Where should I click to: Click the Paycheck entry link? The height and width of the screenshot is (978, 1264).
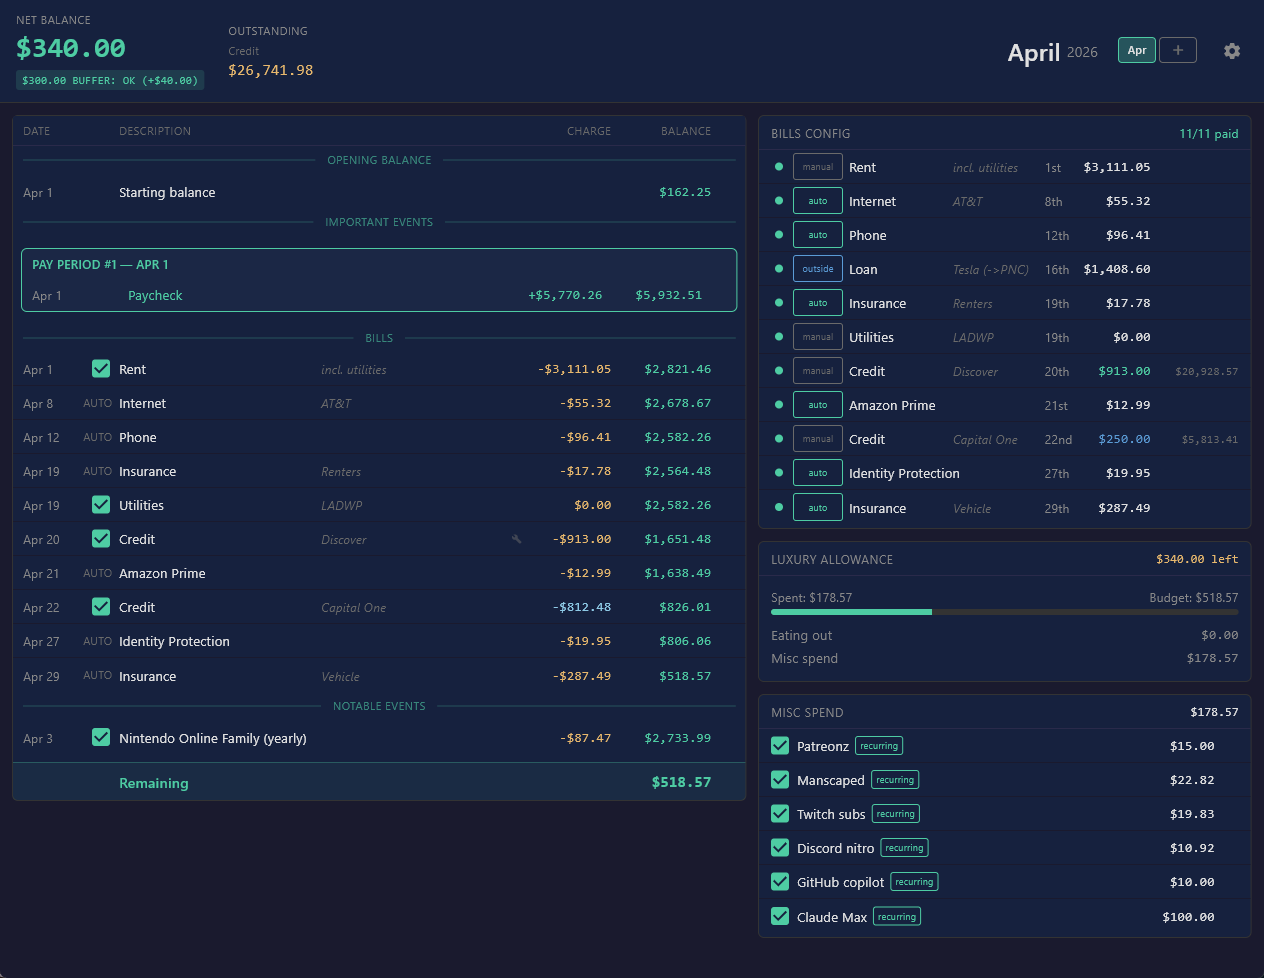click(x=155, y=296)
